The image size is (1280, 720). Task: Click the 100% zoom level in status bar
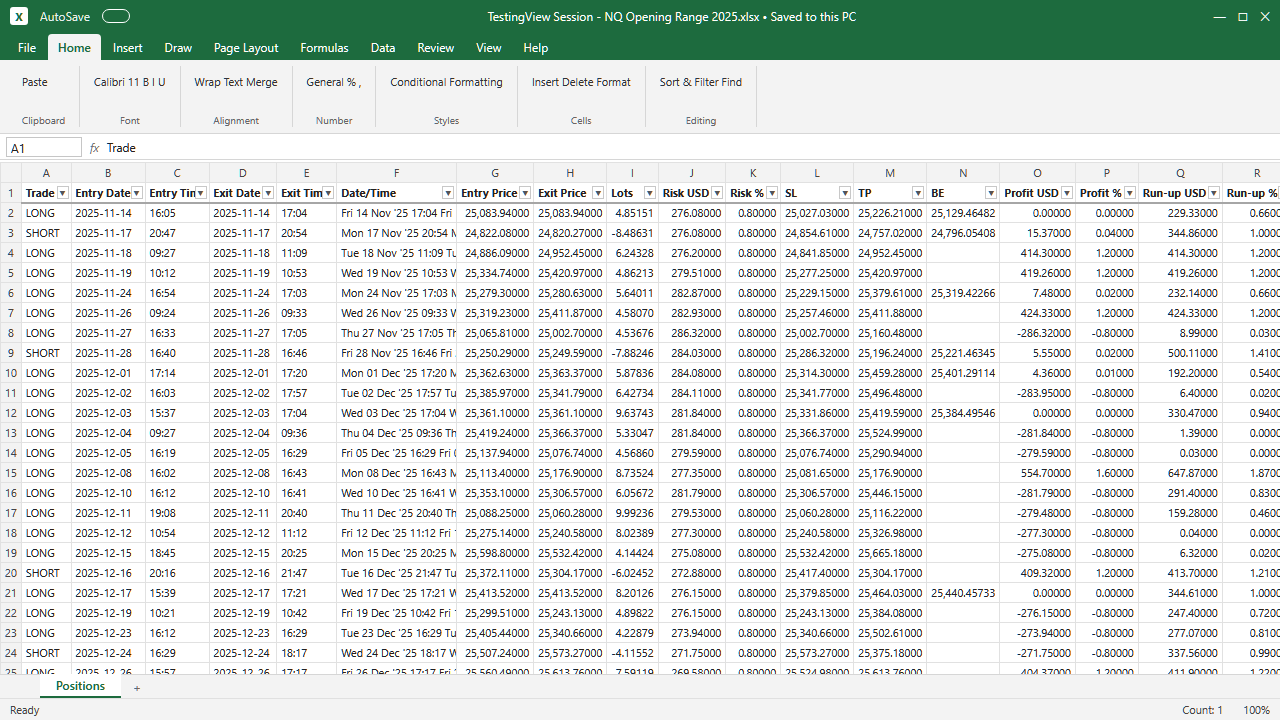(x=1257, y=710)
